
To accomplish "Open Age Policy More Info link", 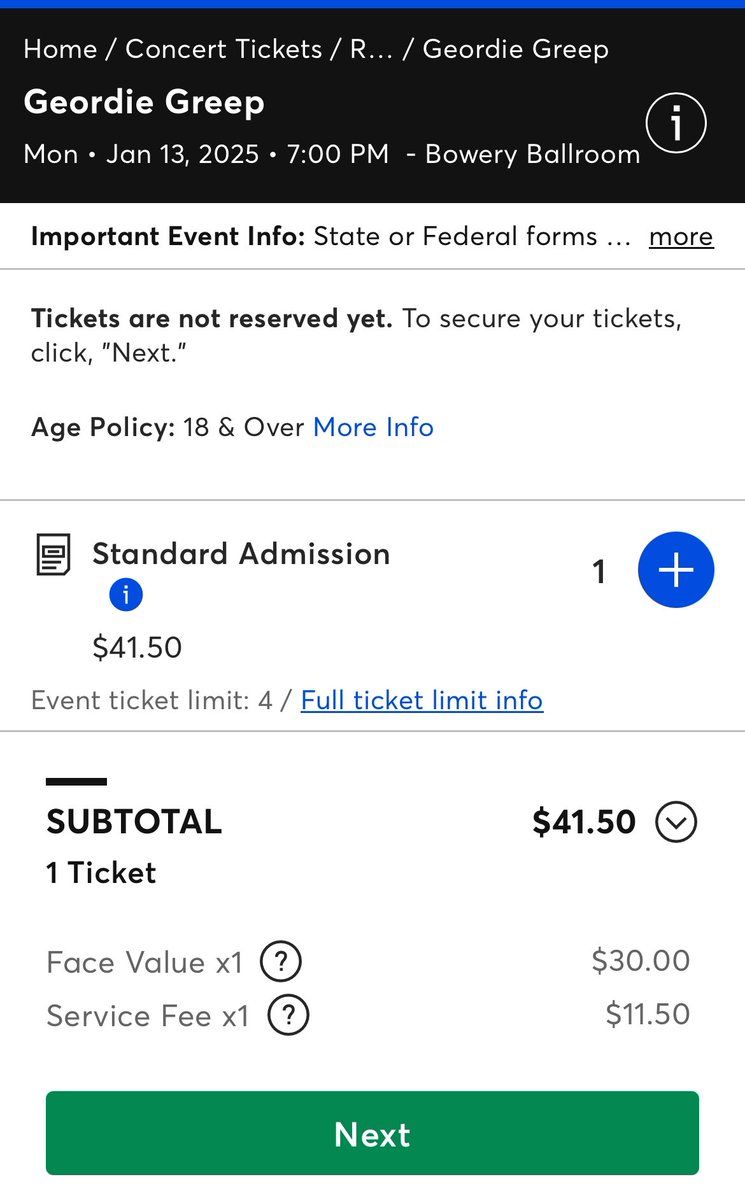I will (x=373, y=427).
